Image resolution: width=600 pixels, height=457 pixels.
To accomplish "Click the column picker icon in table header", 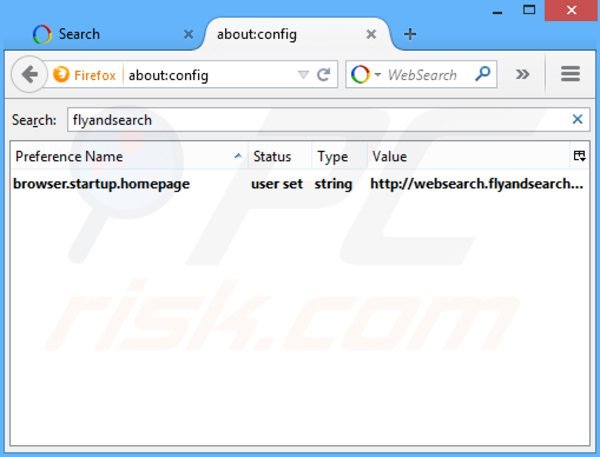I will [579, 156].
